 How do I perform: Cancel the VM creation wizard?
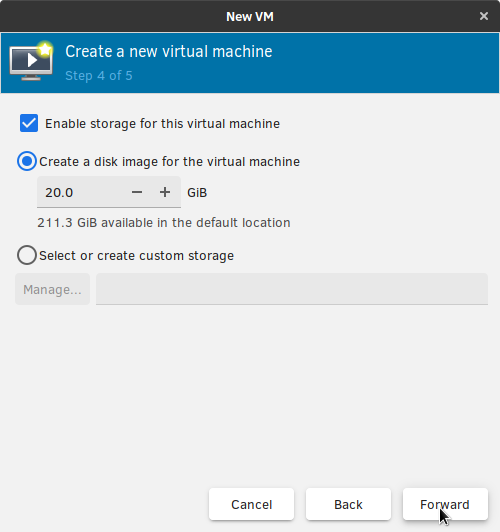coord(251,504)
